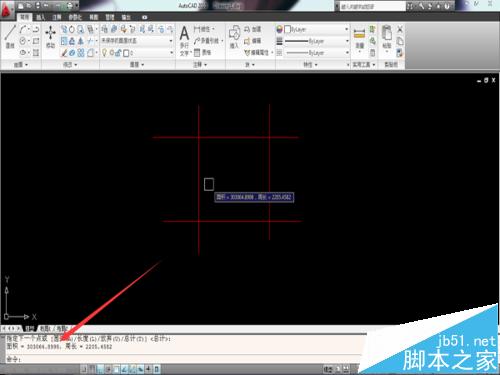Screen dimensions: 500x375
Task: Switch to the Annotate (注释) ribbon tab
Action: (x=57, y=17)
